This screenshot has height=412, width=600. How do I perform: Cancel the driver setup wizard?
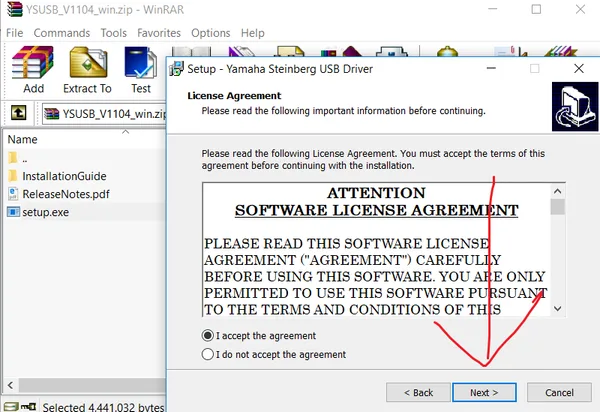click(559, 392)
